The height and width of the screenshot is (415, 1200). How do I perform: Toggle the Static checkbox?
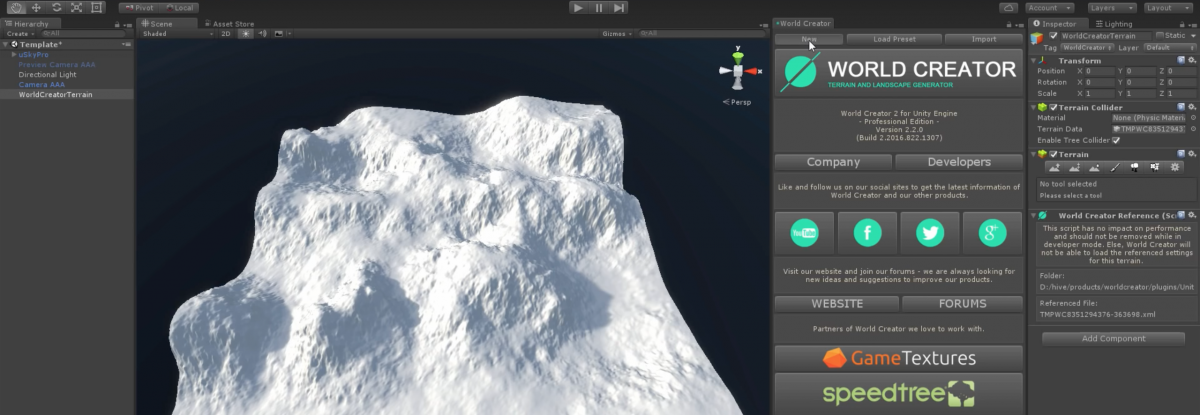1159,35
